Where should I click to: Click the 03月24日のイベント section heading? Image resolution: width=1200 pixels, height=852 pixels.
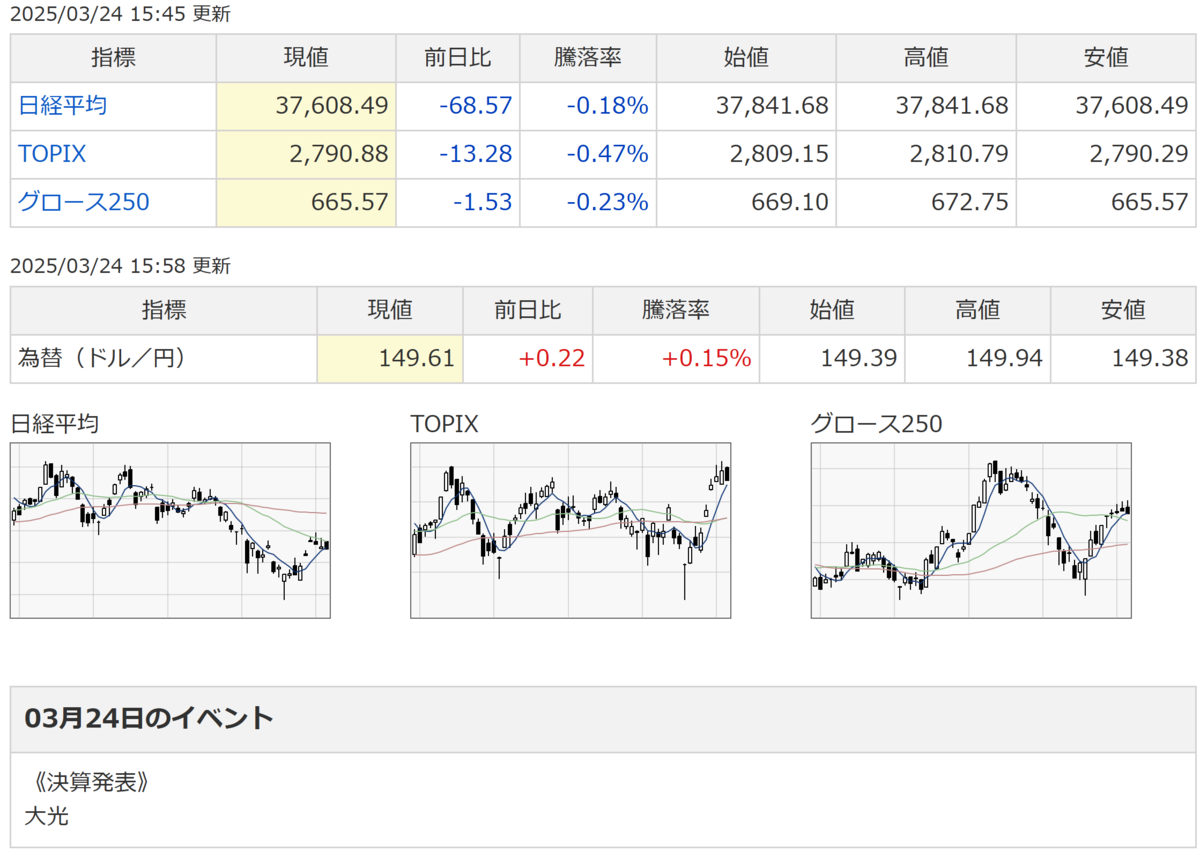148,718
